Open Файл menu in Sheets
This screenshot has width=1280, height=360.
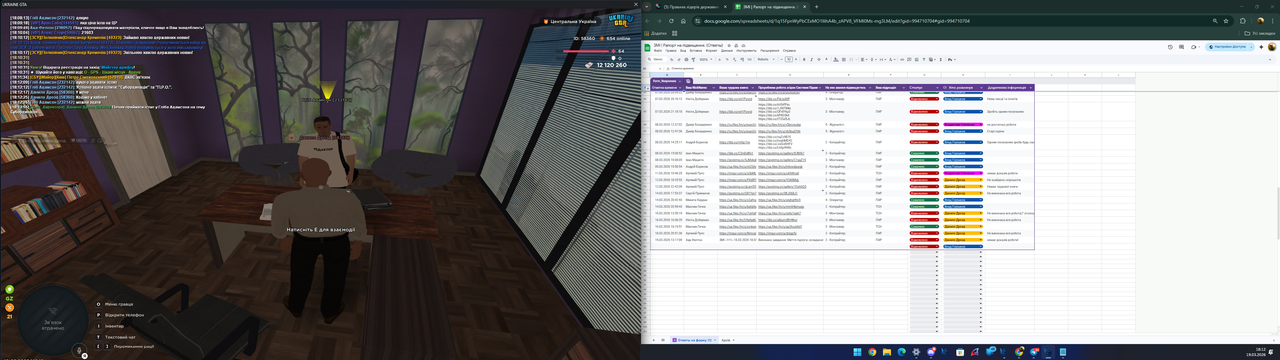[658, 51]
